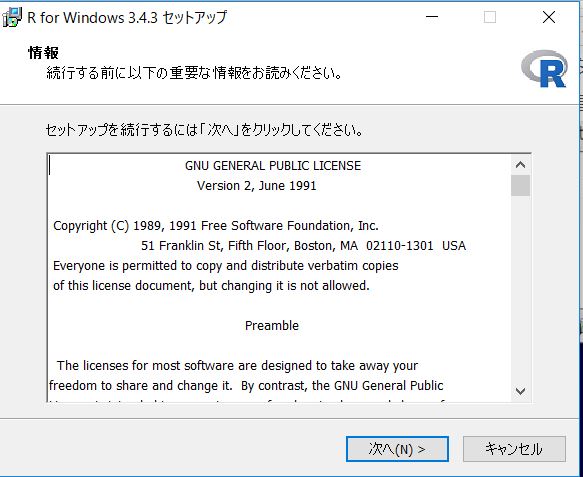The width and height of the screenshot is (583, 477).
Task: Click the installer icon in title bar
Action: (x=12, y=17)
